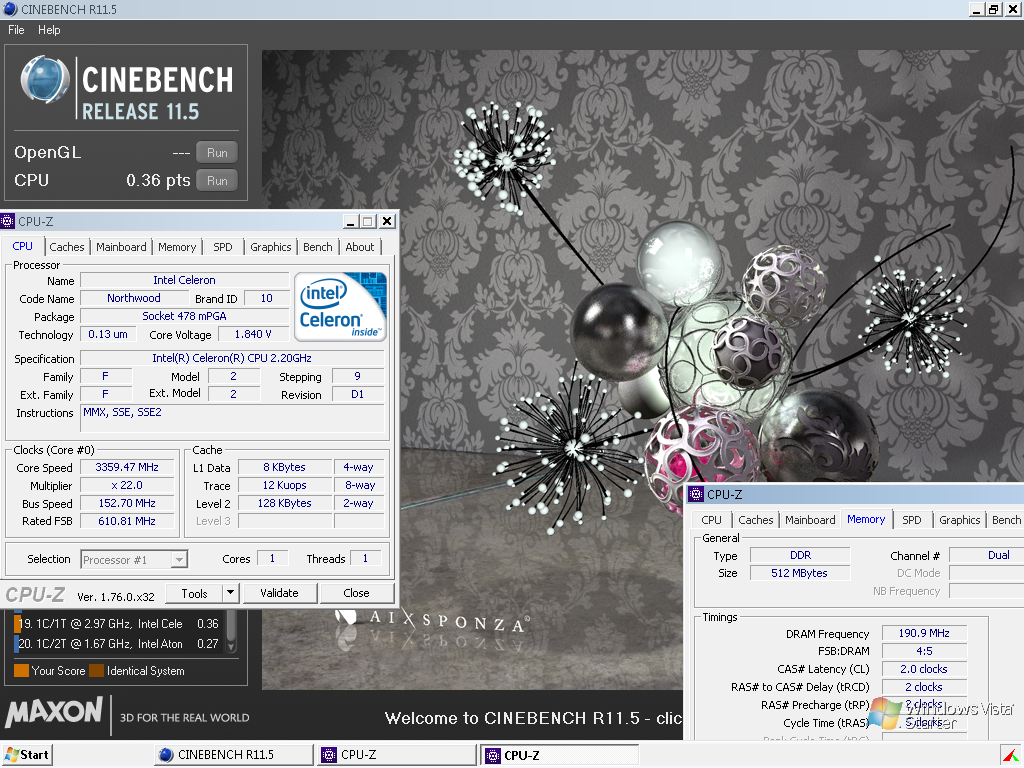This screenshot has height=768, width=1024.
Task: Click the Cinebench globe logo icon
Action: (44, 80)
